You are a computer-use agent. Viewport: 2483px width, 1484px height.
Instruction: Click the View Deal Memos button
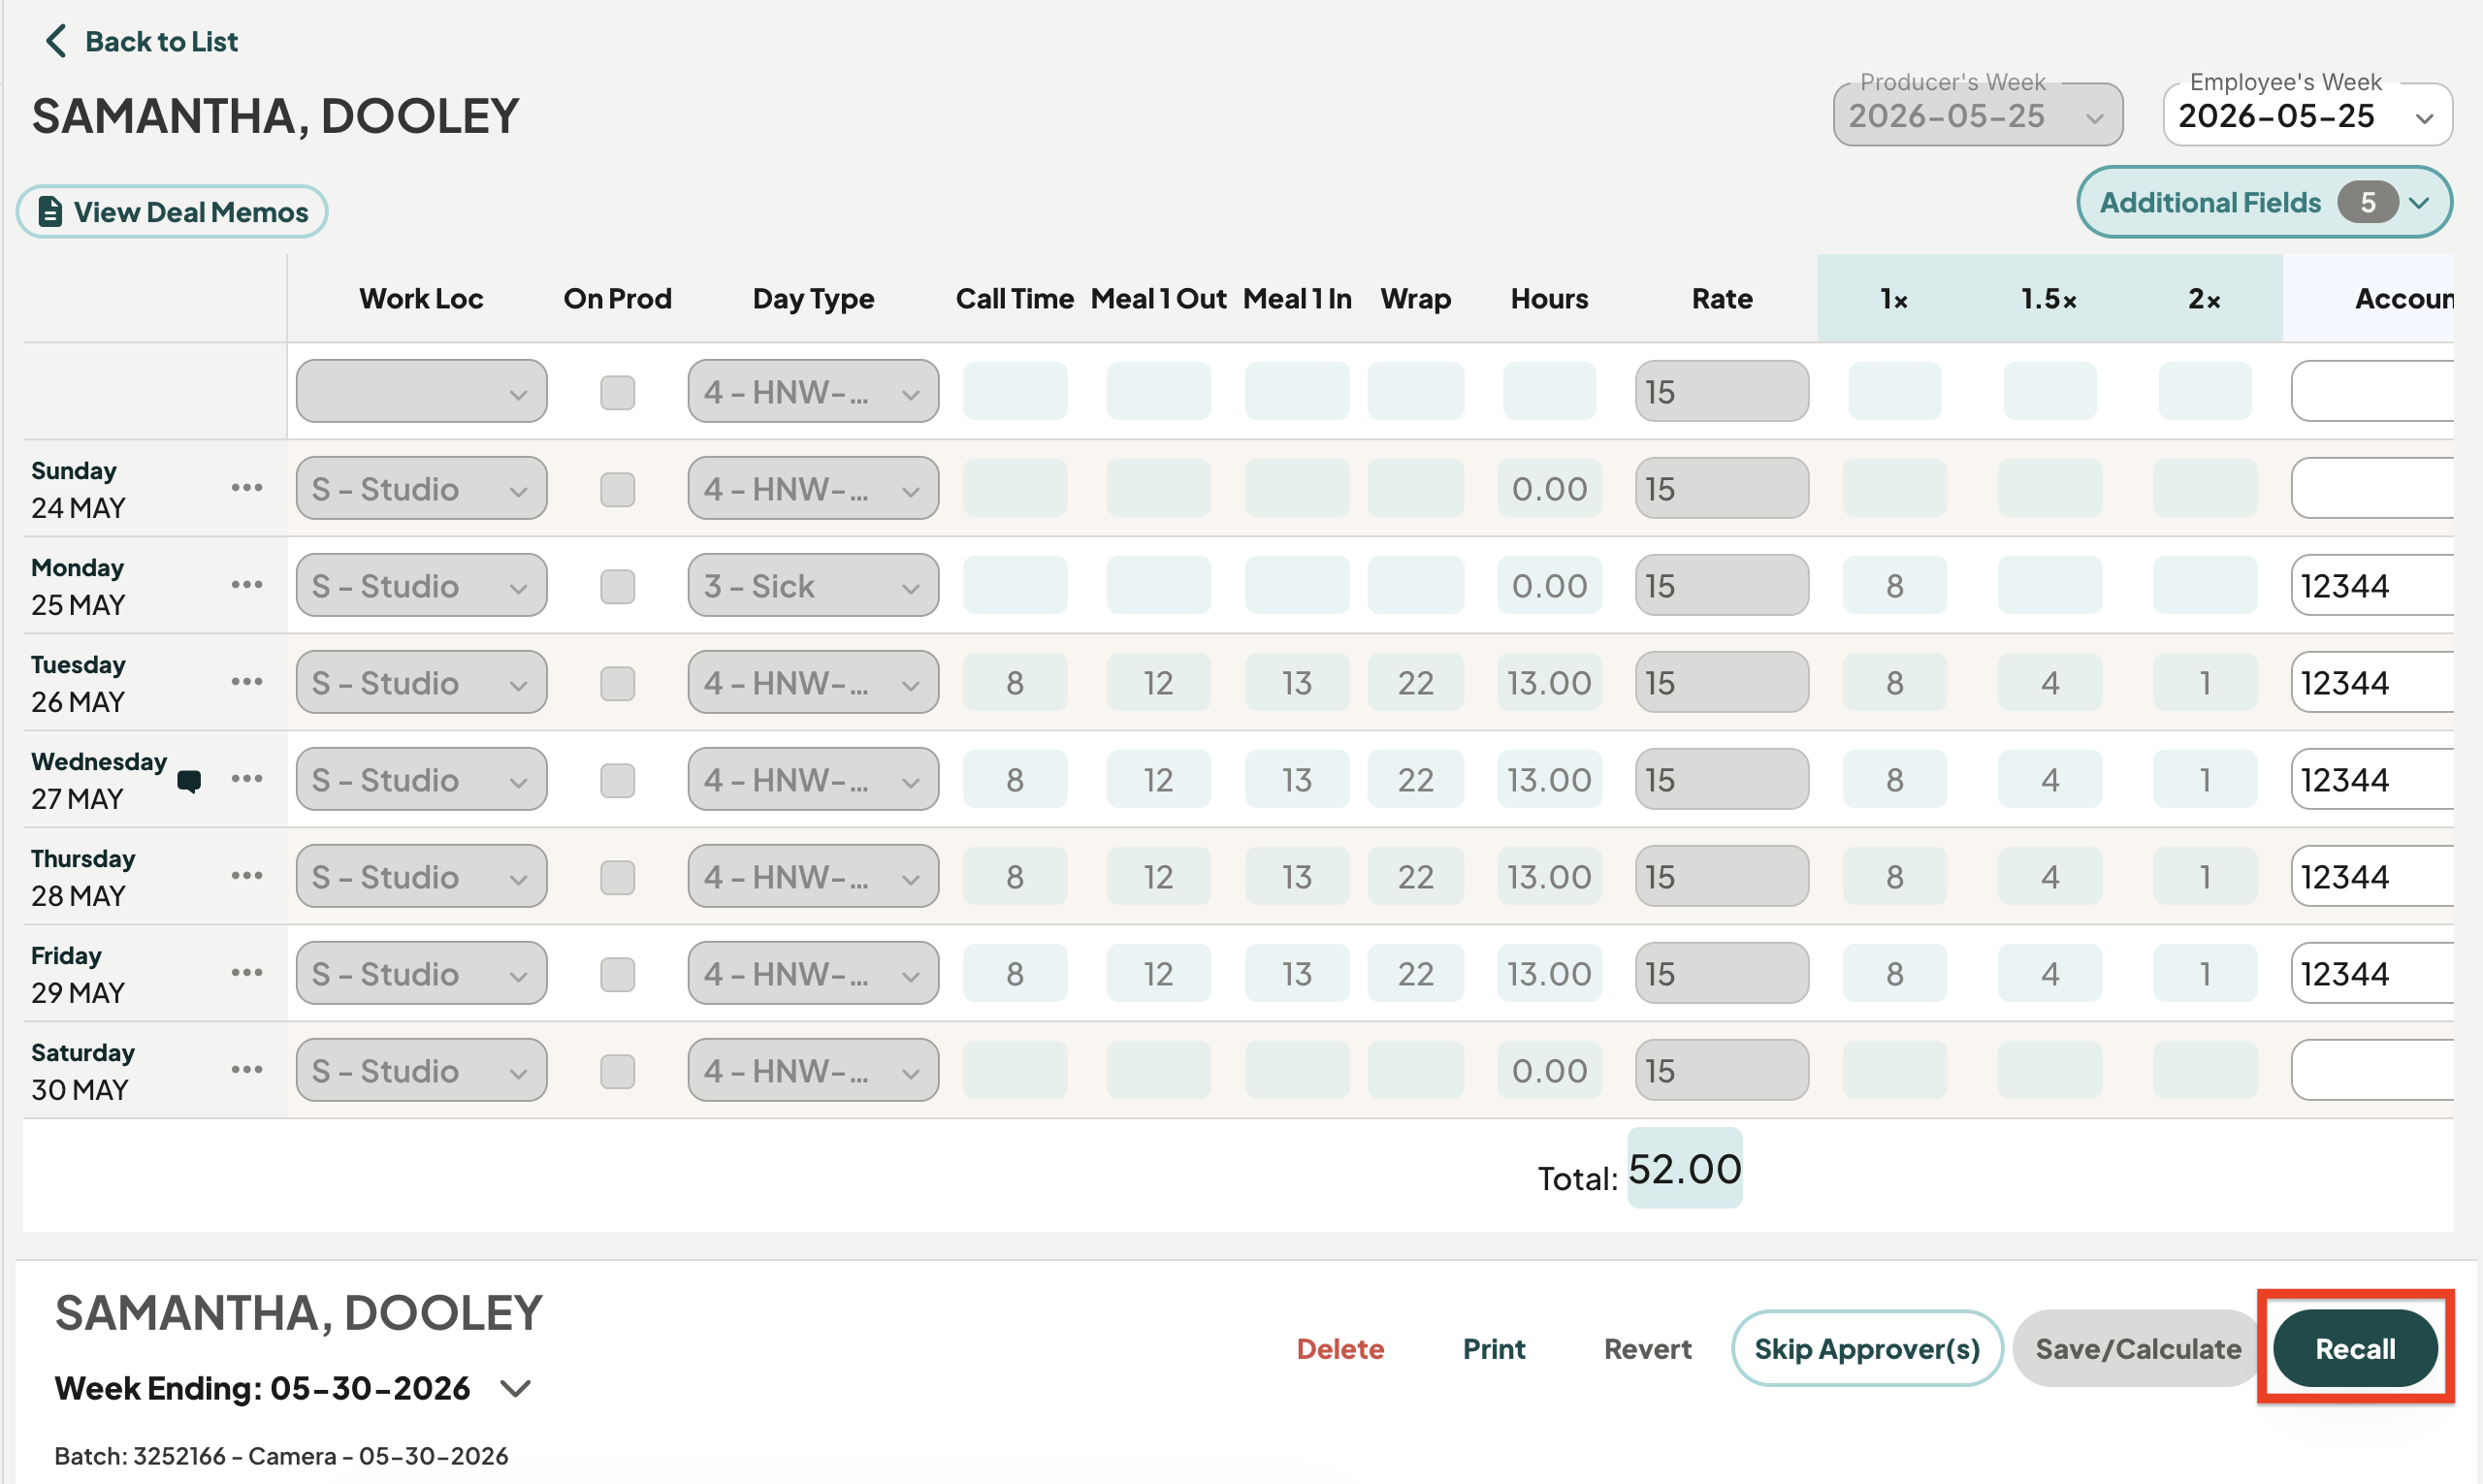[172, 212]
